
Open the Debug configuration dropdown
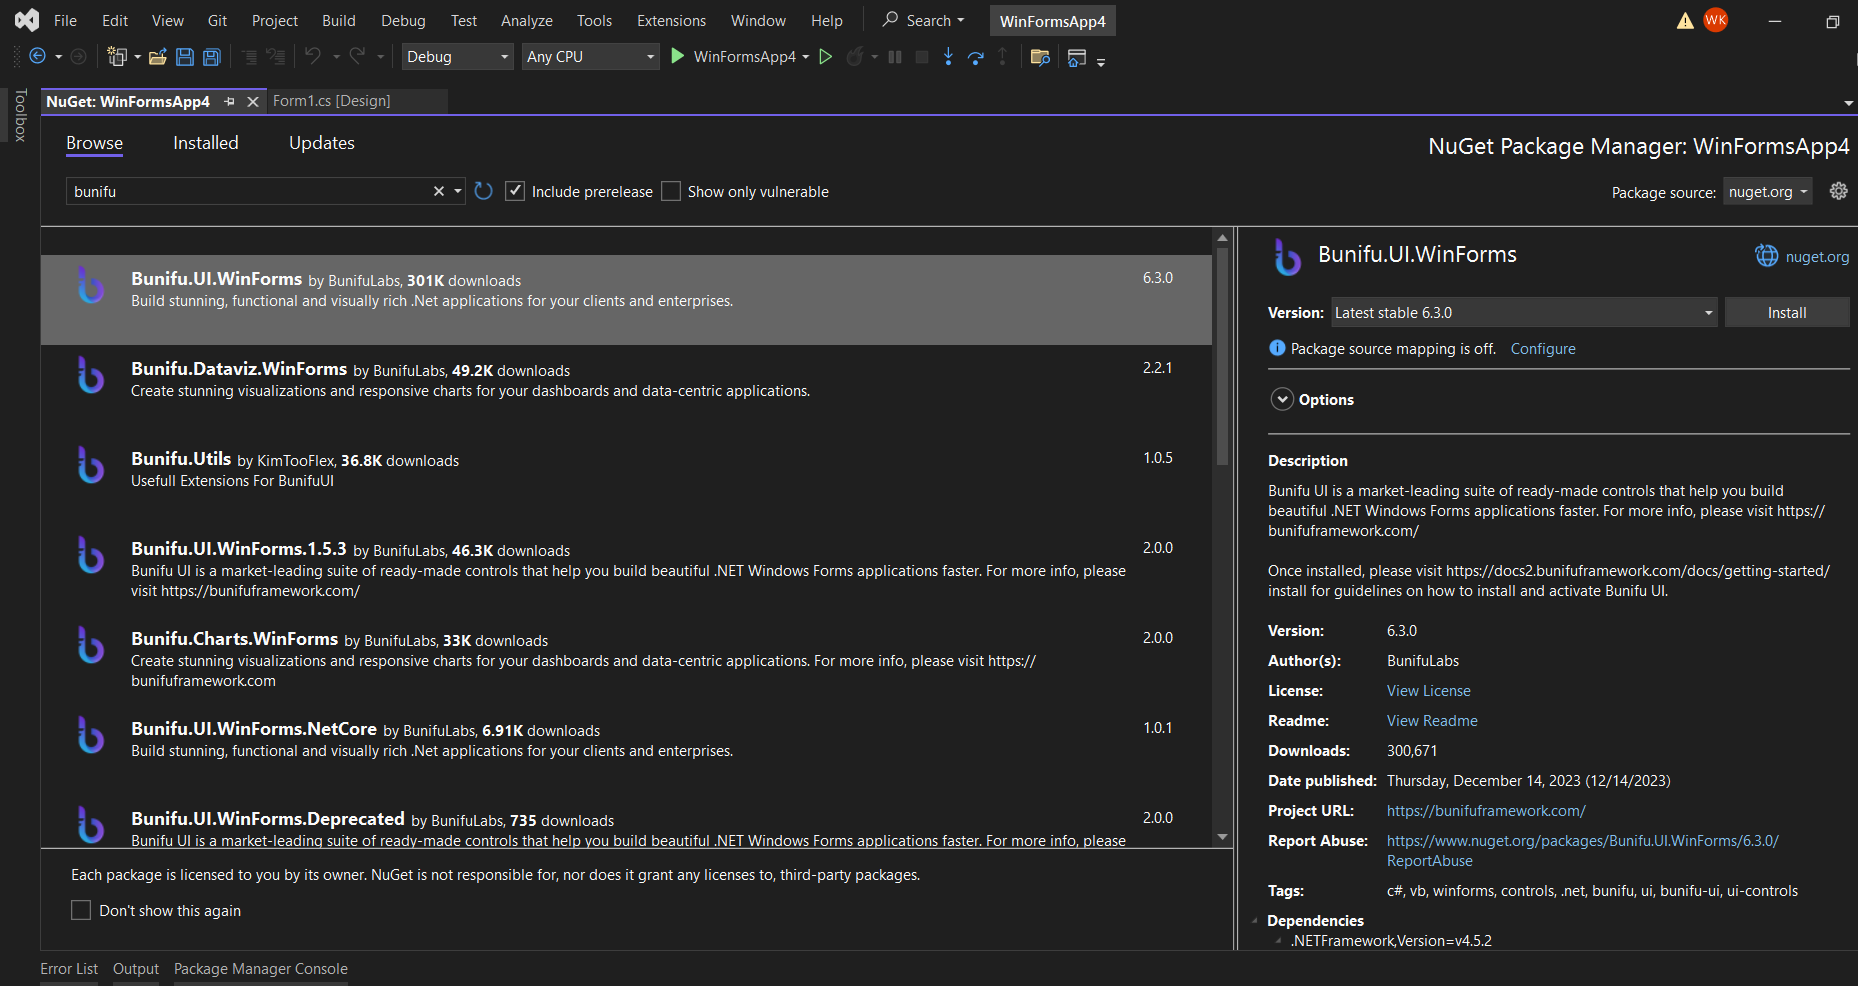pyautogui.click(x=457, y=57)
